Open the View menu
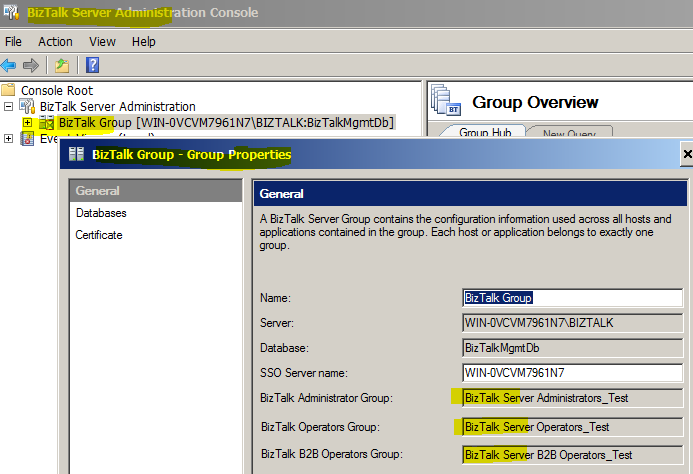 [102, 42]
